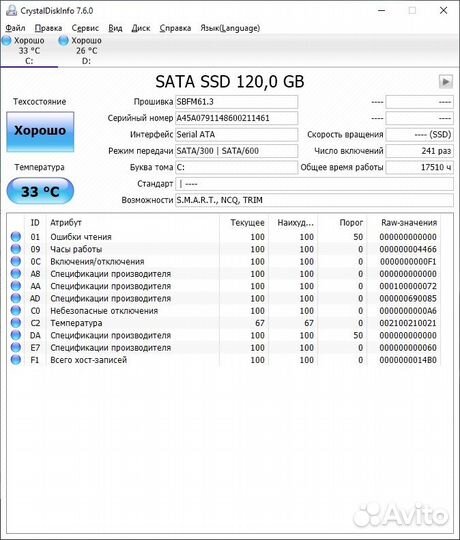Open the Правка menu

point(49,28)
